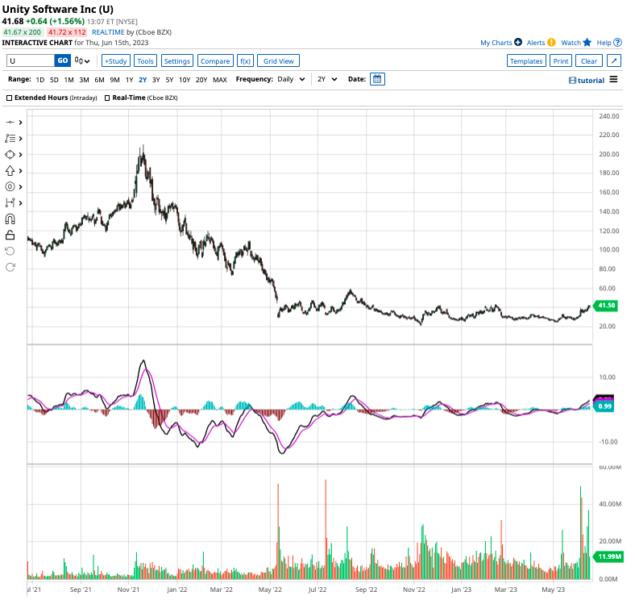The image size is (635, 600).
Task: Select the 1D range
Action: click(x=40, y=80)
